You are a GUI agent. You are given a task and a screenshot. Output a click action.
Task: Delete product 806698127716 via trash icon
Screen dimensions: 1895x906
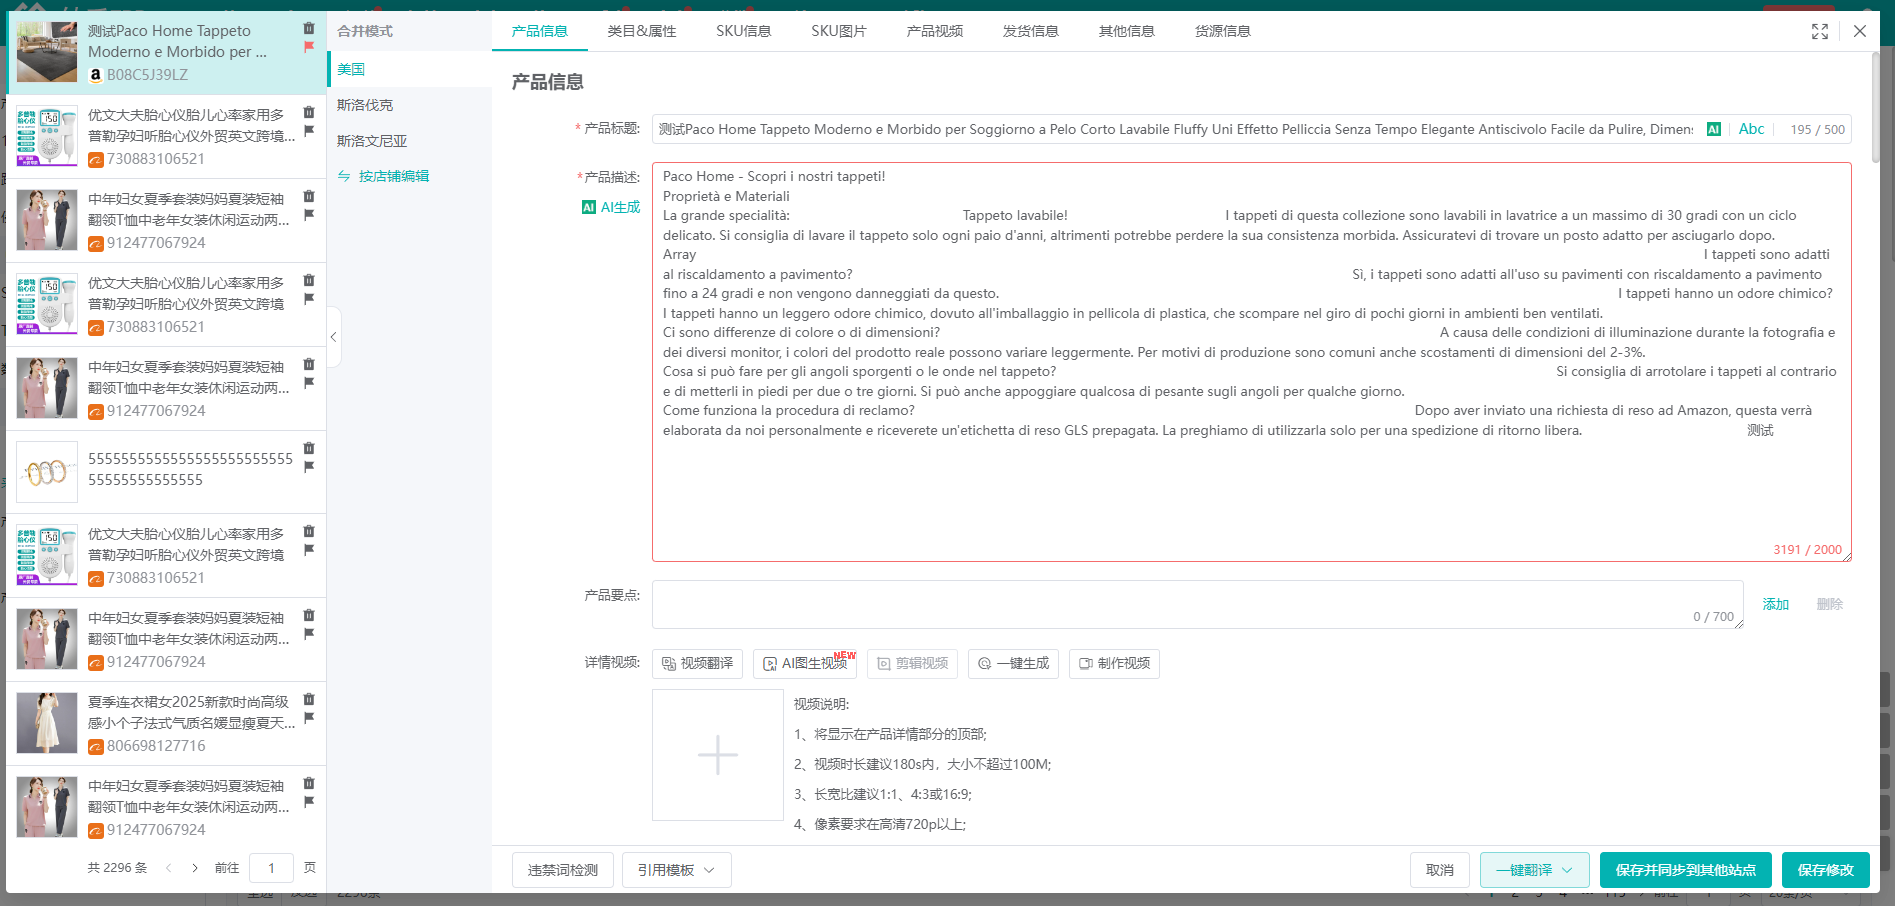tap(309, 699)
